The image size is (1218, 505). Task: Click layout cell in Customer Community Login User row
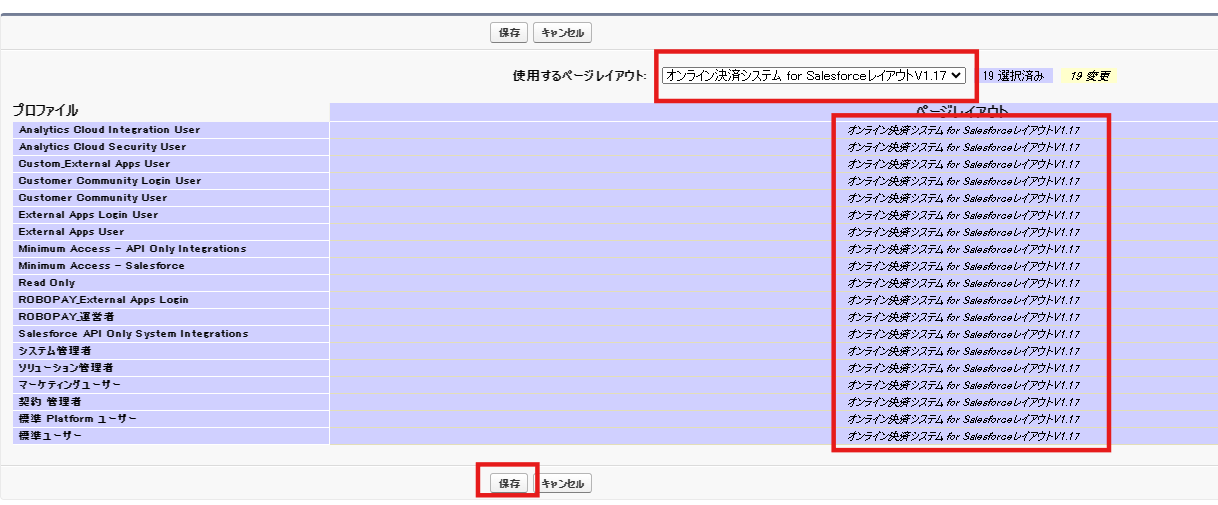(x=964, y=181)
